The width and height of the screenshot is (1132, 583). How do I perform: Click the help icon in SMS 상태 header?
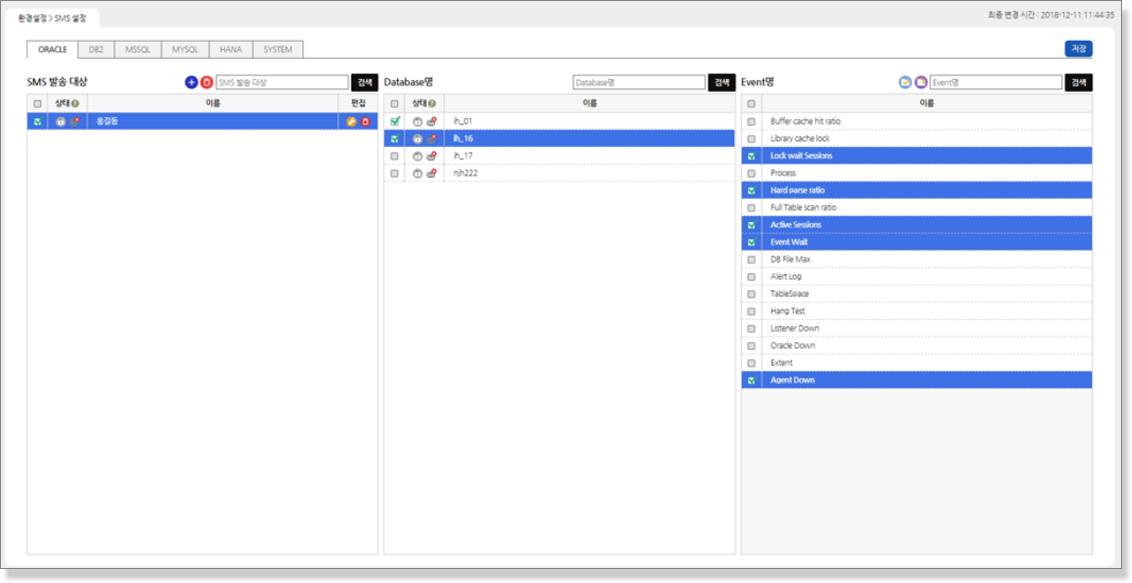pyautogui.click(x=75, y=103)
